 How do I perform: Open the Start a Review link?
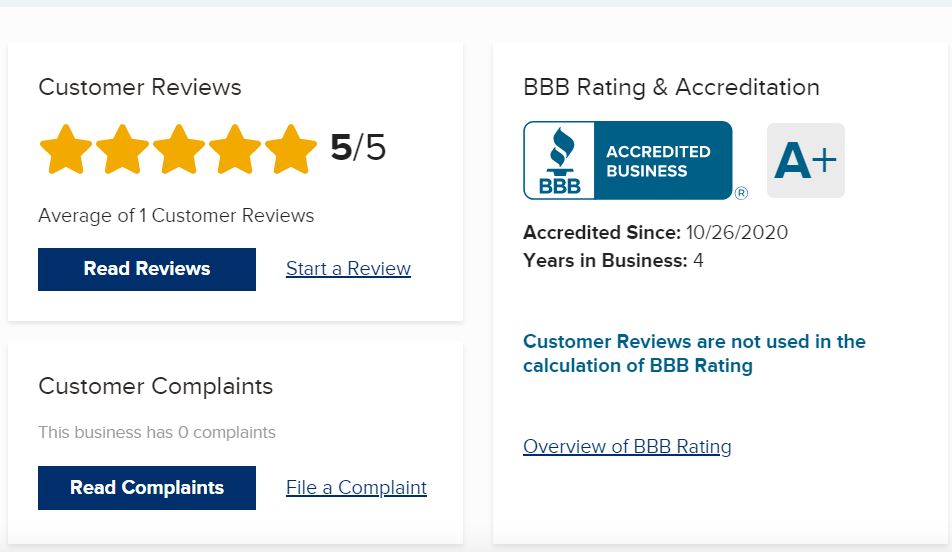coord(348,268)
